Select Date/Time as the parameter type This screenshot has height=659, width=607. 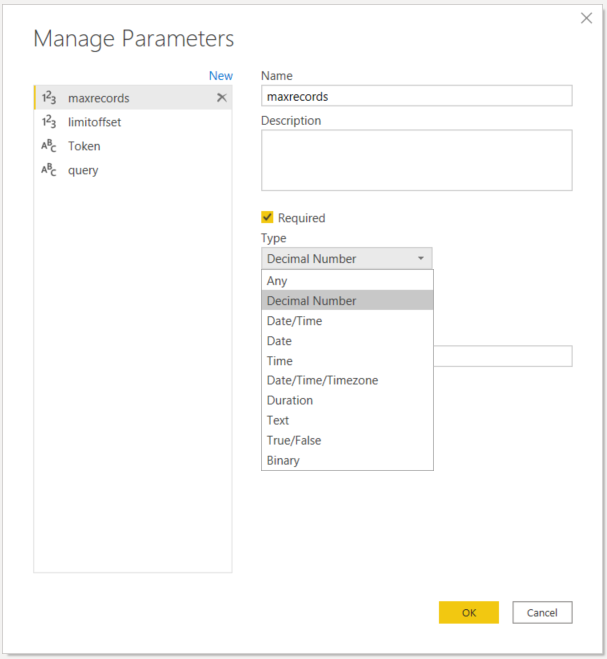point(347,321)
